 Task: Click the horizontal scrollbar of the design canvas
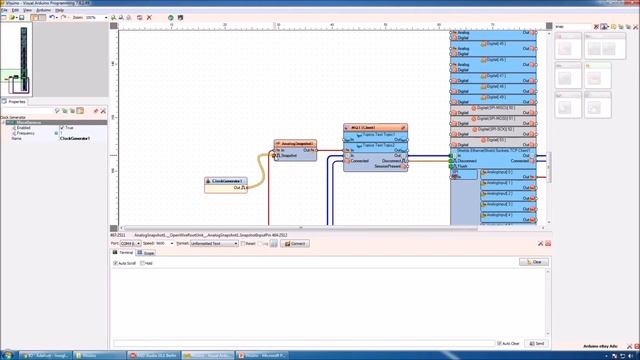coord(300,228)
